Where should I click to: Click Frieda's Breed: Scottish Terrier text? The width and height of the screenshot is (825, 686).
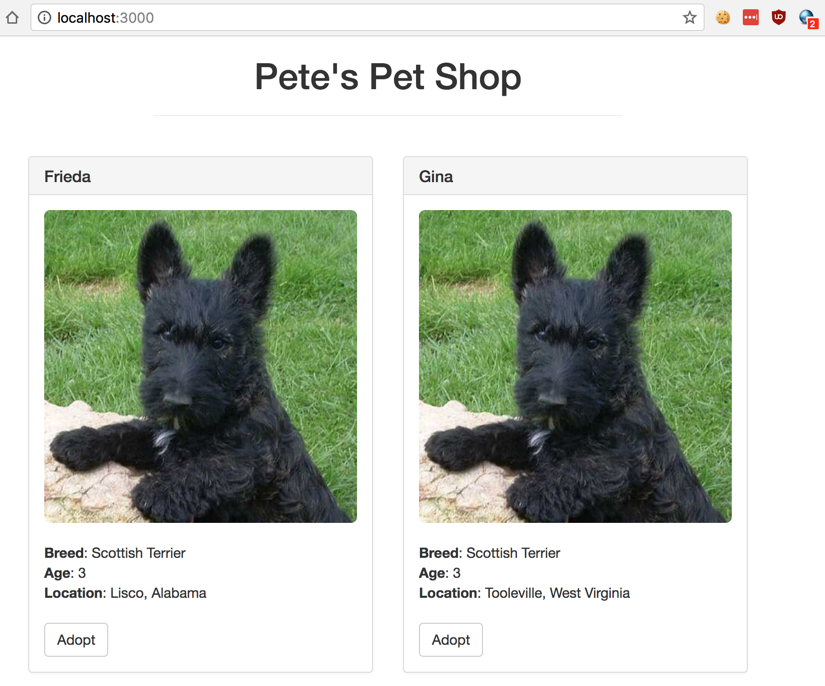[x=115, y=553]
